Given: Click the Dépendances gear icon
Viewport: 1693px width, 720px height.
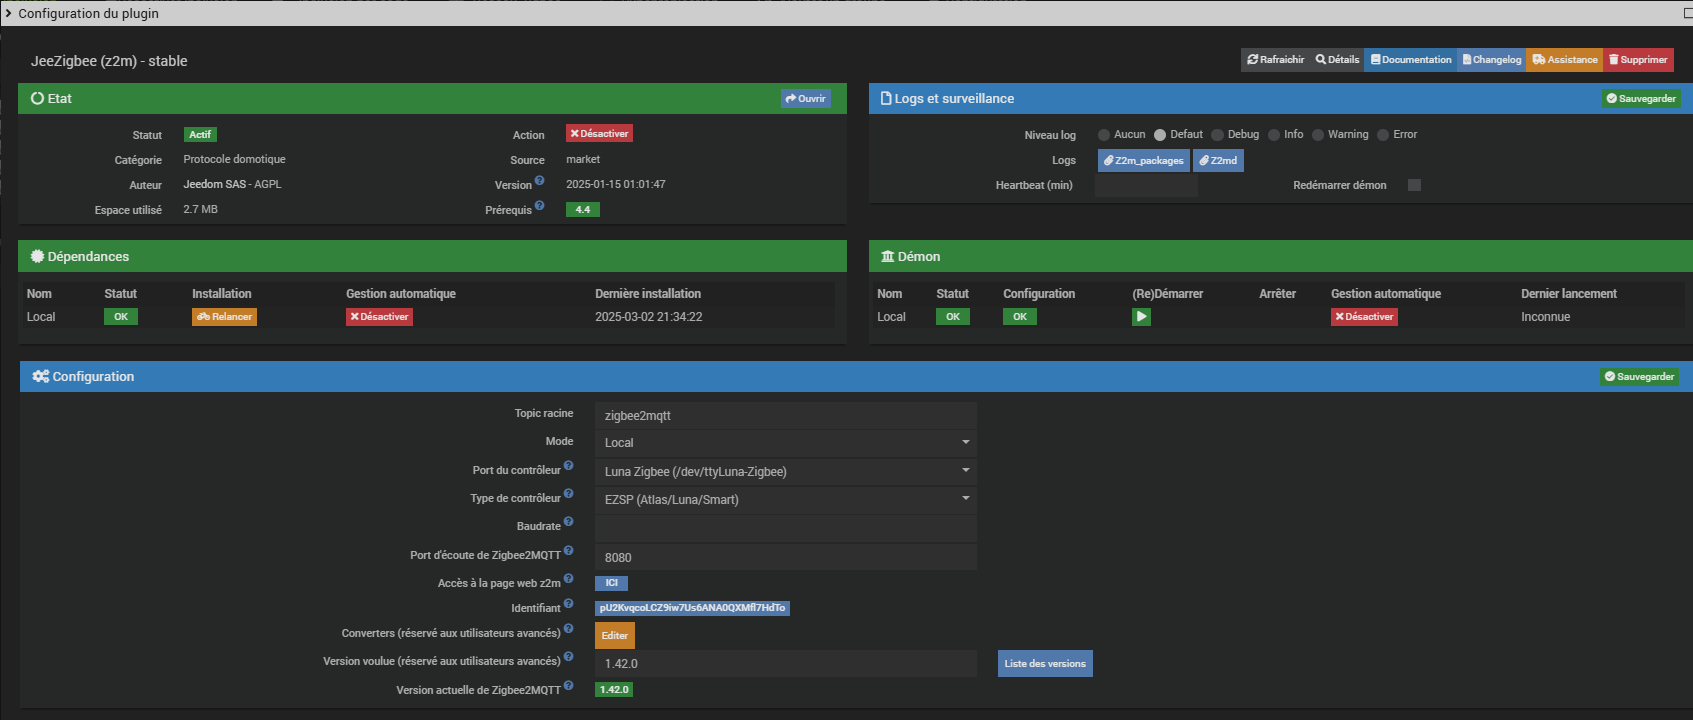Looking at the screenshot, I should 38,257.
